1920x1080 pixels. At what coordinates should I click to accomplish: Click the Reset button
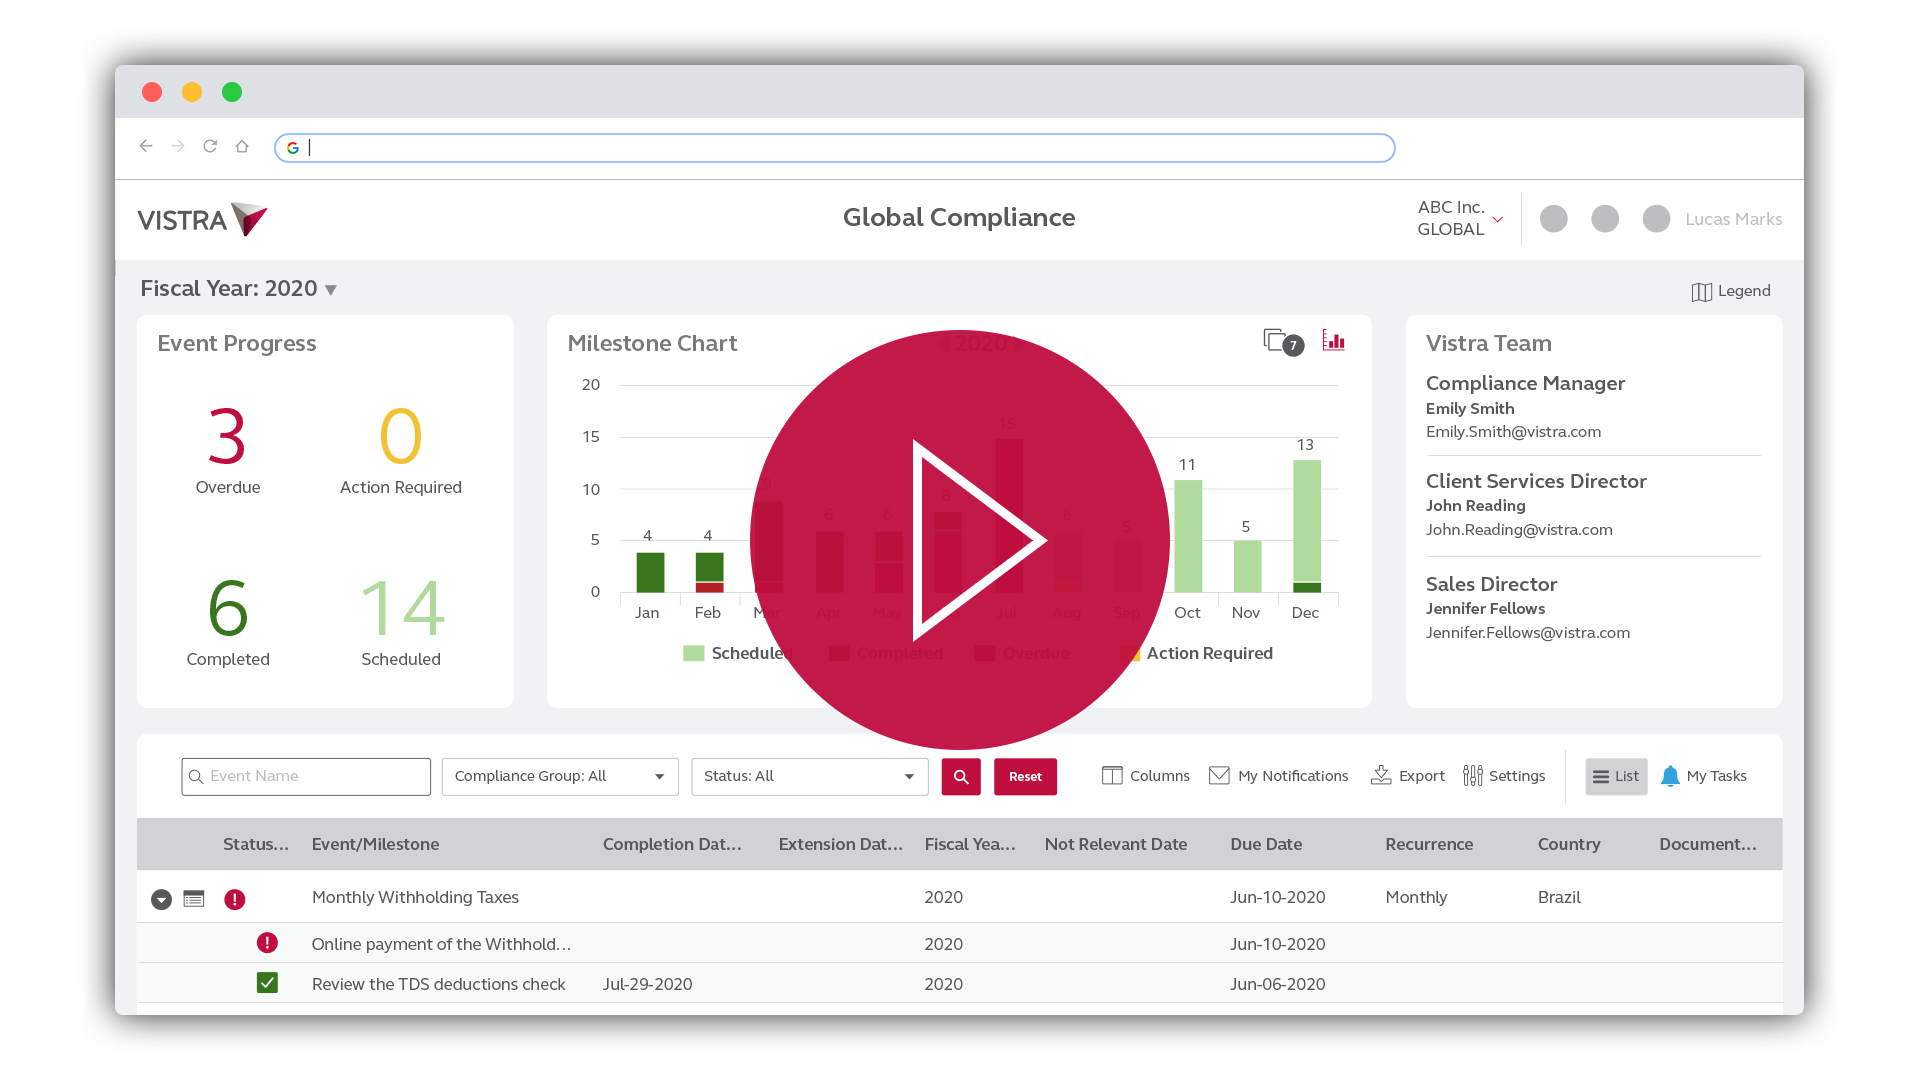tap(1025, 776)
